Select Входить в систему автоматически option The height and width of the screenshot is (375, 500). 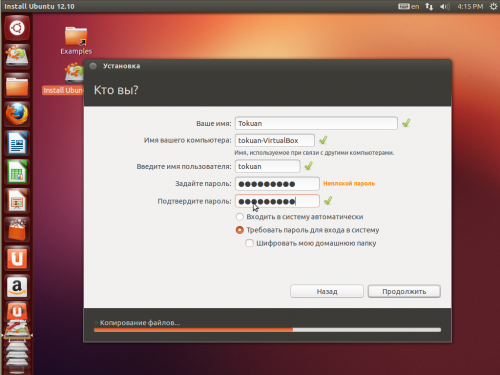299,217
